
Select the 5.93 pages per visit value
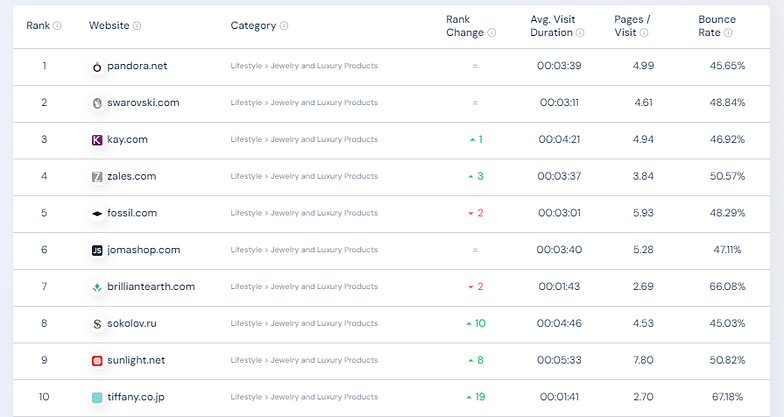[643, 213]
